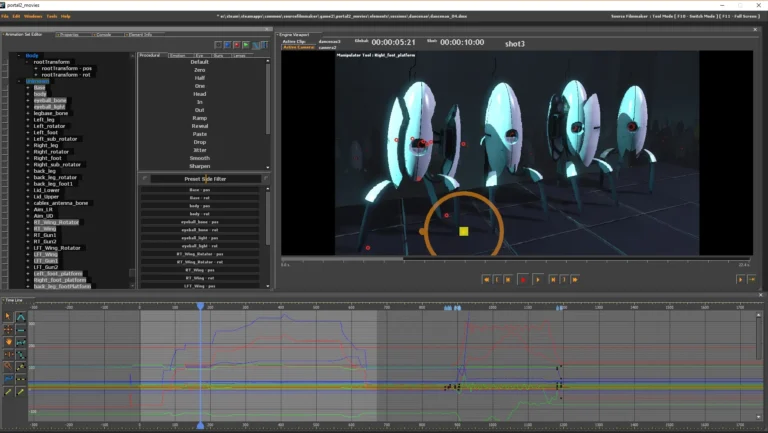Collapse the Body group in the tree
Image resolution: width=768 pixels, height=433 pixels.
(19, 56)
